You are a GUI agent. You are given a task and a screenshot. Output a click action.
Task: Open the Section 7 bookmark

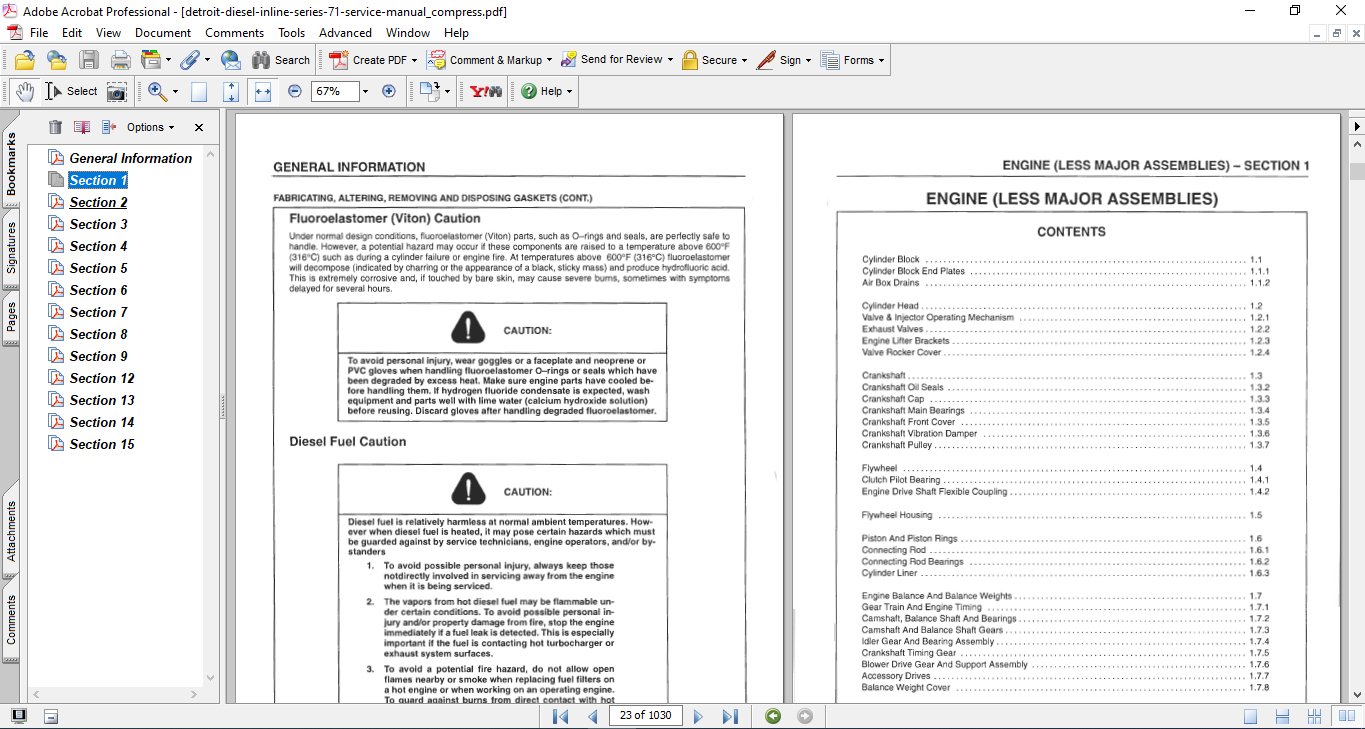[x=98, y=312]
